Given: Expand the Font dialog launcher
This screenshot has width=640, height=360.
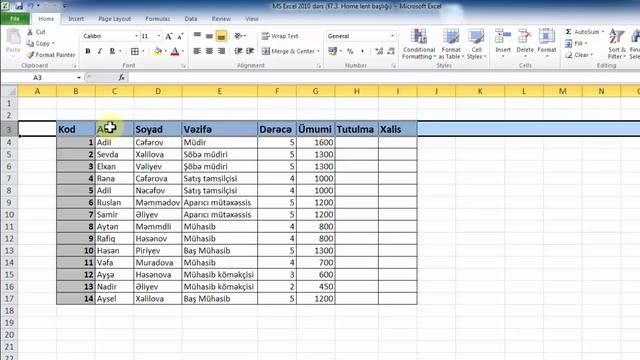Looking at the screenshot, I should 183,66.
